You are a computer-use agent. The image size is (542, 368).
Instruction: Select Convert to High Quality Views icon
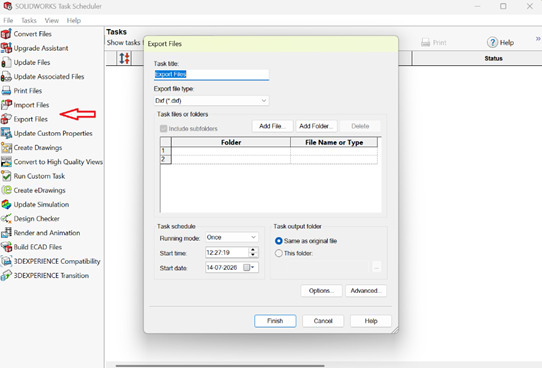pos(6,162)
